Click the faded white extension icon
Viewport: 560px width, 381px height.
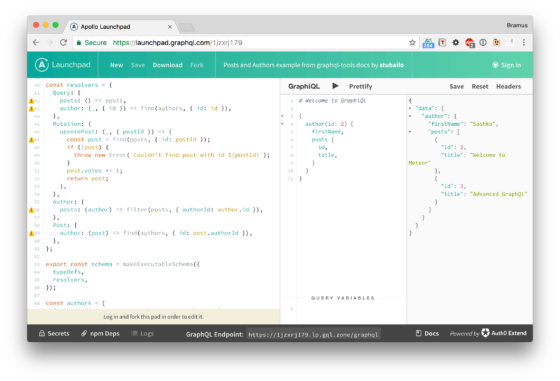point(510,42)
